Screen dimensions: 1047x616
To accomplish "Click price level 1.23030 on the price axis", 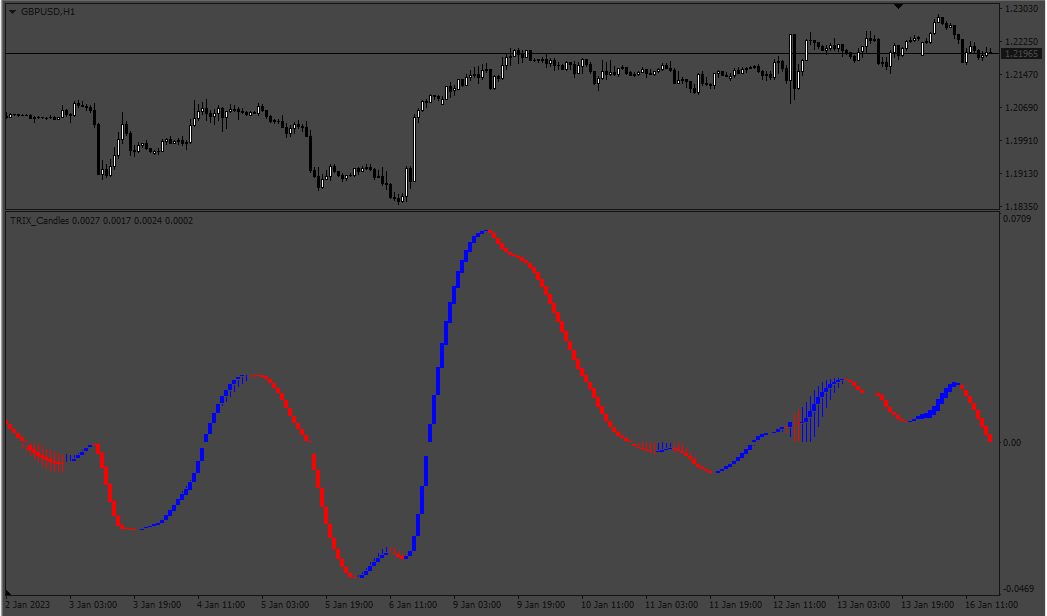I will coord(1021,9).
